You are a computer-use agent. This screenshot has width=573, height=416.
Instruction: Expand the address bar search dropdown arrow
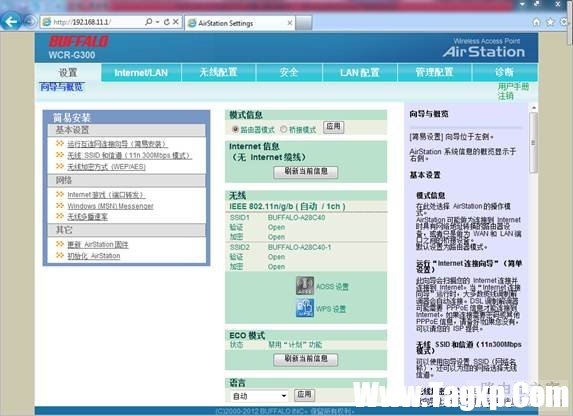point(158,22)
